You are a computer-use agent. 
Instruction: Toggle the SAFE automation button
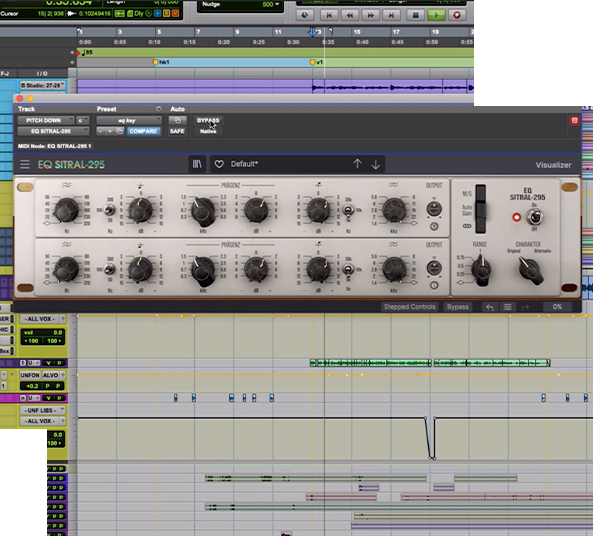177,131
